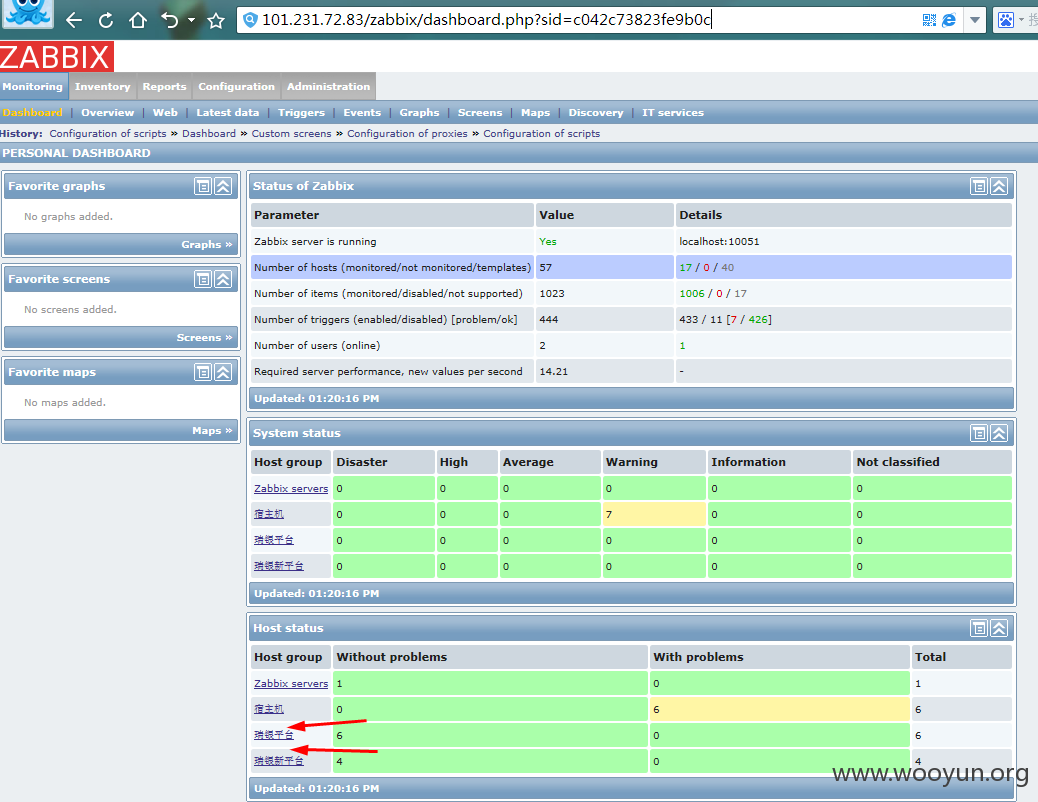Open the Maps submenu item
This screenshot has height=802, width=1038.
point(536,113)
